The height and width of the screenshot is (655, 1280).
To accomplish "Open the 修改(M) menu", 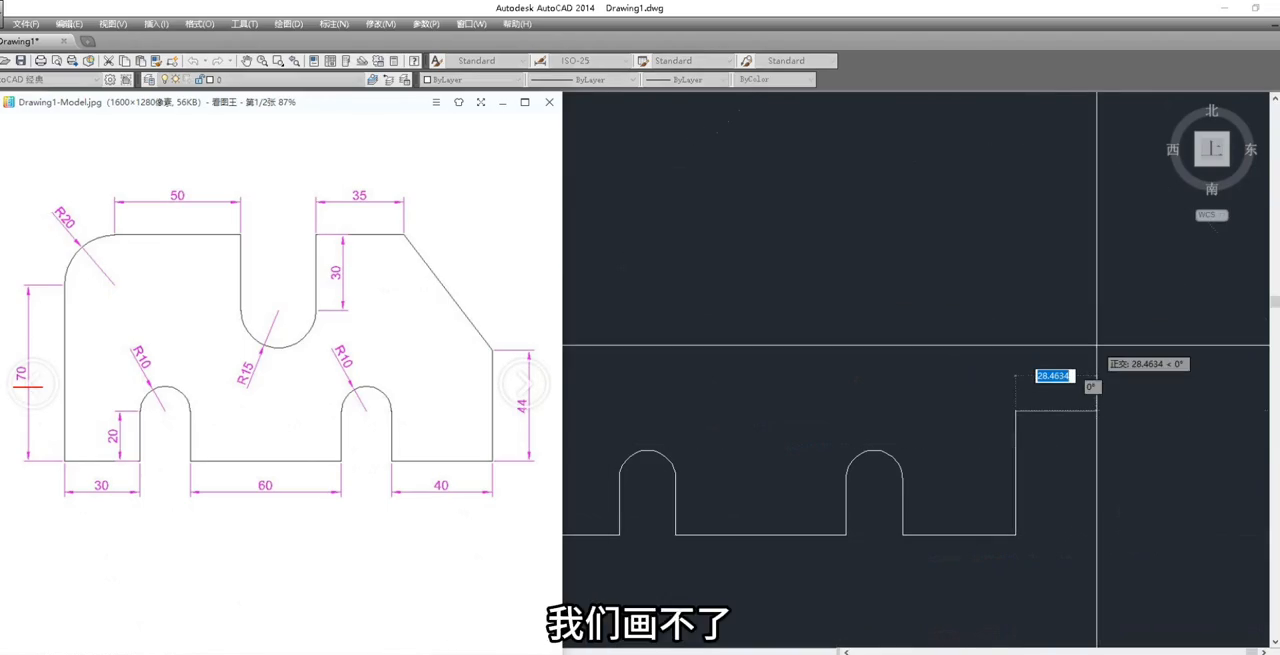I will click(380, 24).
